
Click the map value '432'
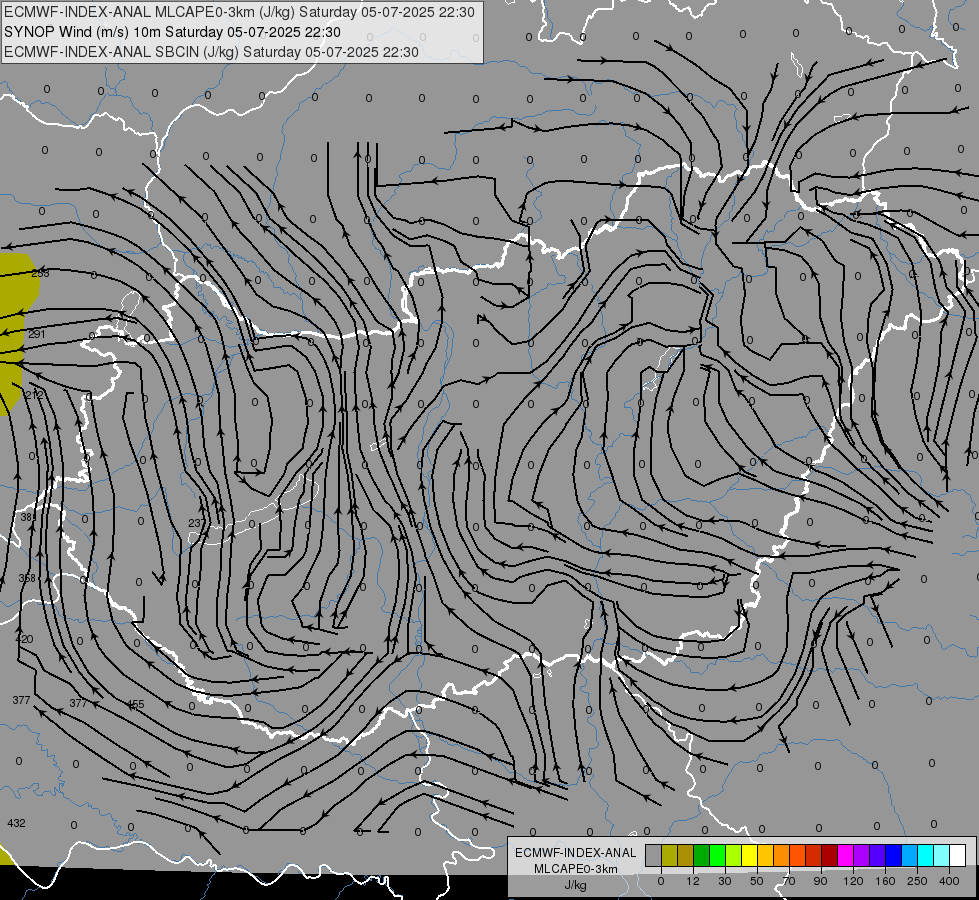[x=16, y=823]
